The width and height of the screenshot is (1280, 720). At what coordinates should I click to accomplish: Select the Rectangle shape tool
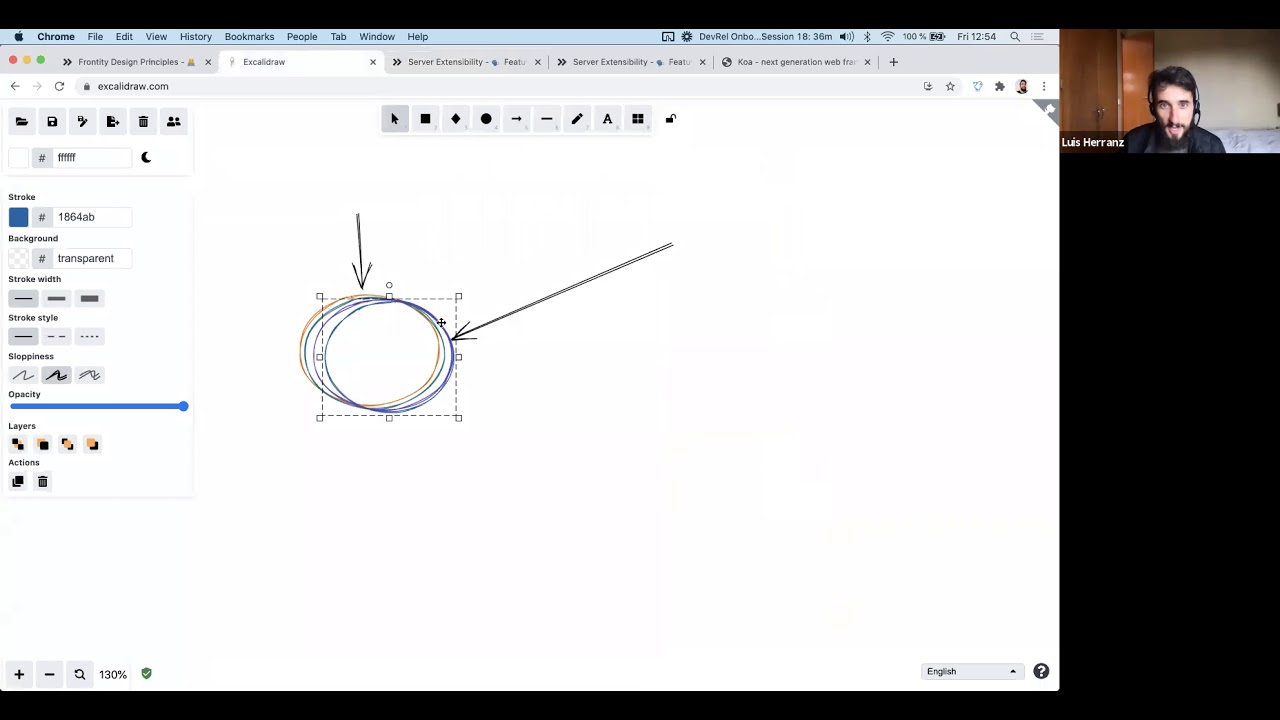[x=425, y=119]
